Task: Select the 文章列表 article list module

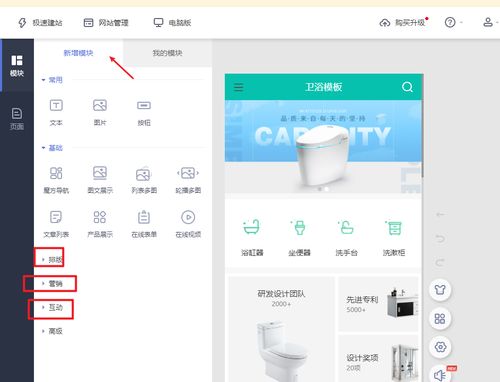Action: pyautogui.click(x=56, y=224)
